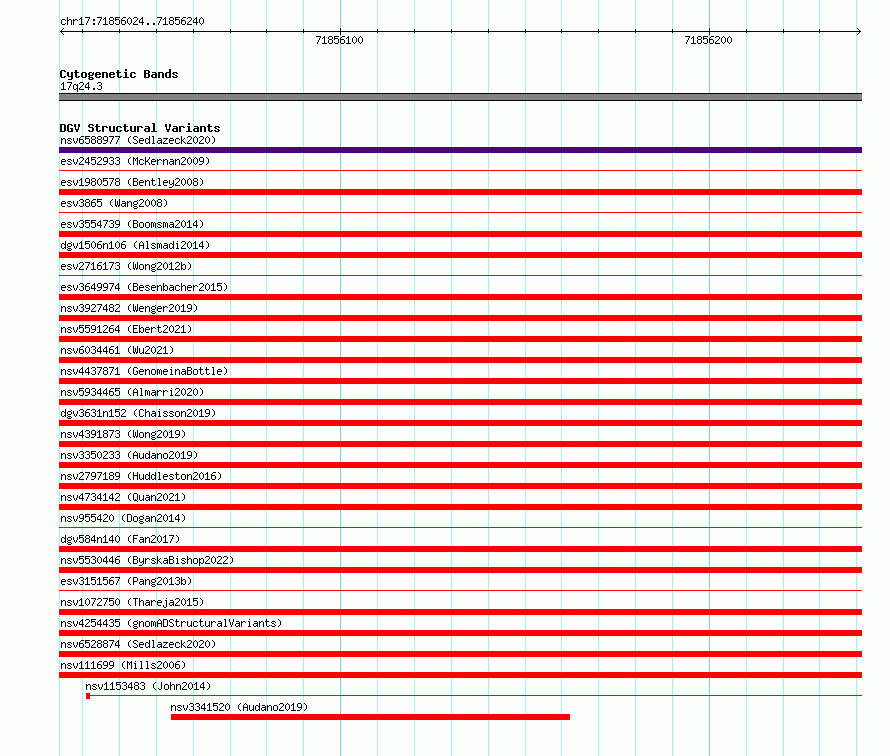This screenshot has height=756, width=890.
Task: Click the nsv1072750 (Thareja2015) label
Action: click(132, 602)
